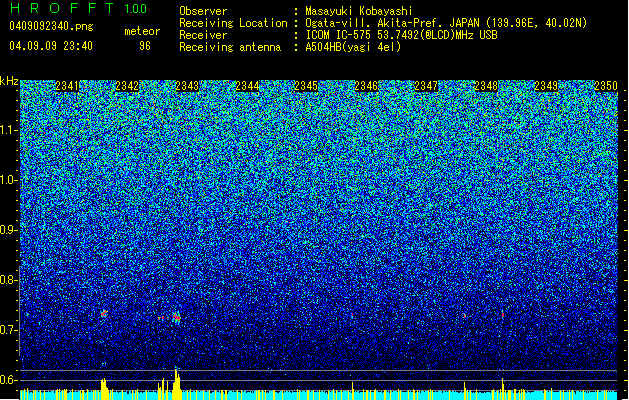Click the strong red echo at 2343
Image resolution: width=629 pixels, height=400 pixels.
coord(177,318)
